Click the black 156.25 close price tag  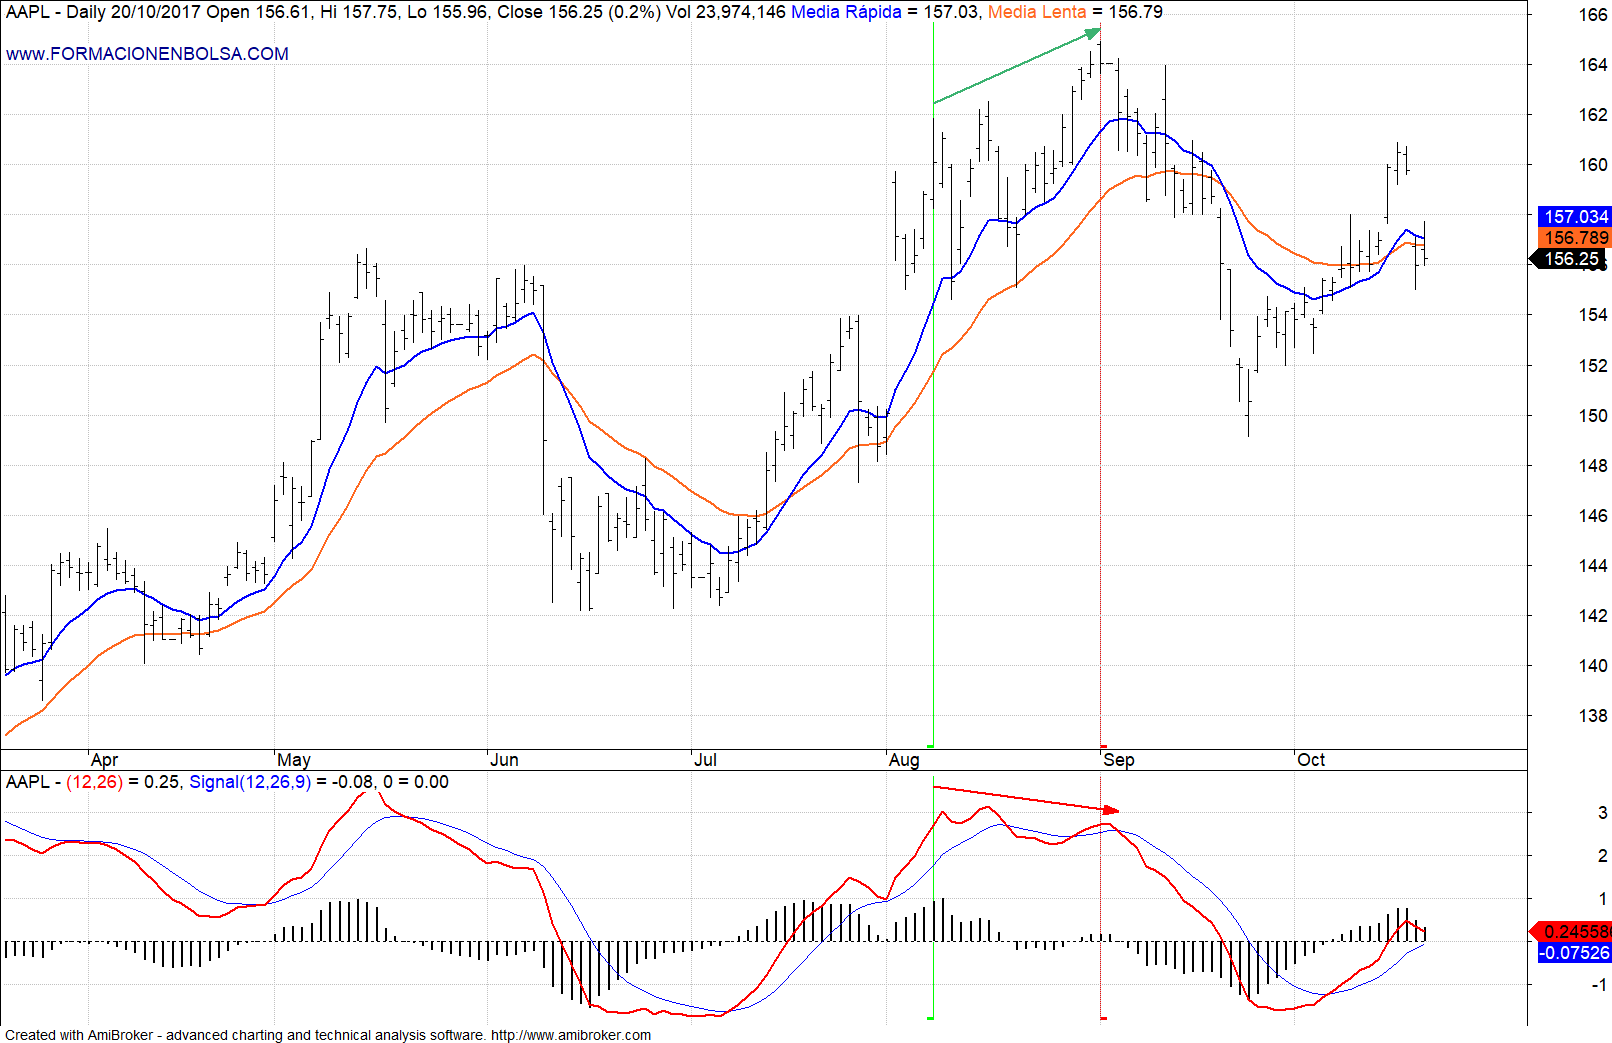pos(1571,259)
